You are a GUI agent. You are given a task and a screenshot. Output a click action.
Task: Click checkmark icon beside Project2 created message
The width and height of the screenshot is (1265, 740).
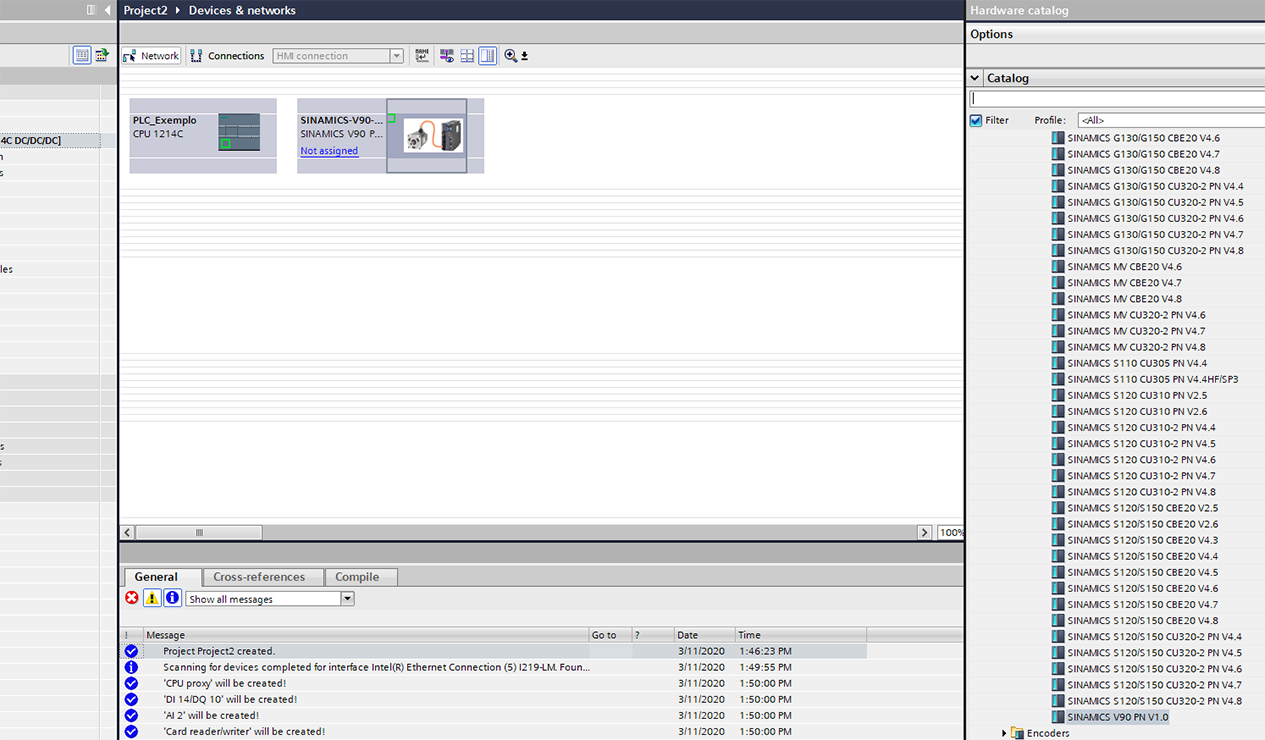coord(131,651)
